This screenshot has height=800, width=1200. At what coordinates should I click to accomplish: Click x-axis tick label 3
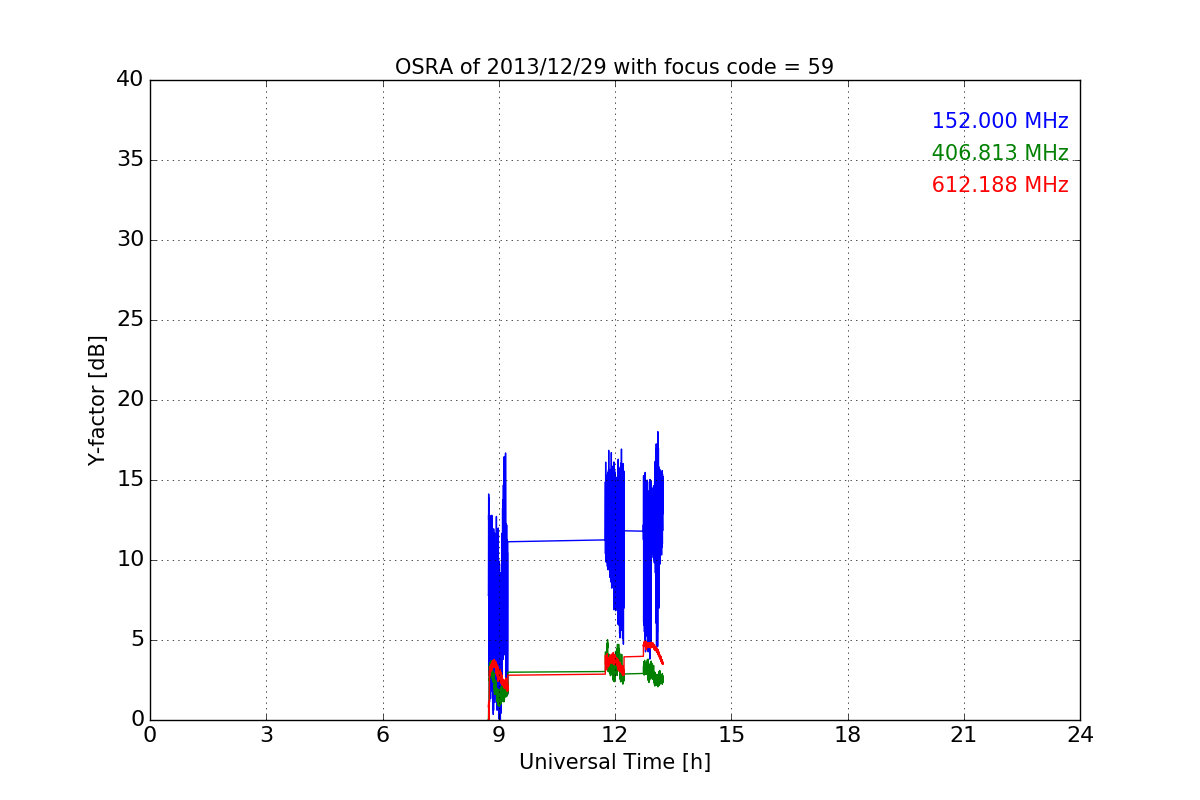pos(266,735)
